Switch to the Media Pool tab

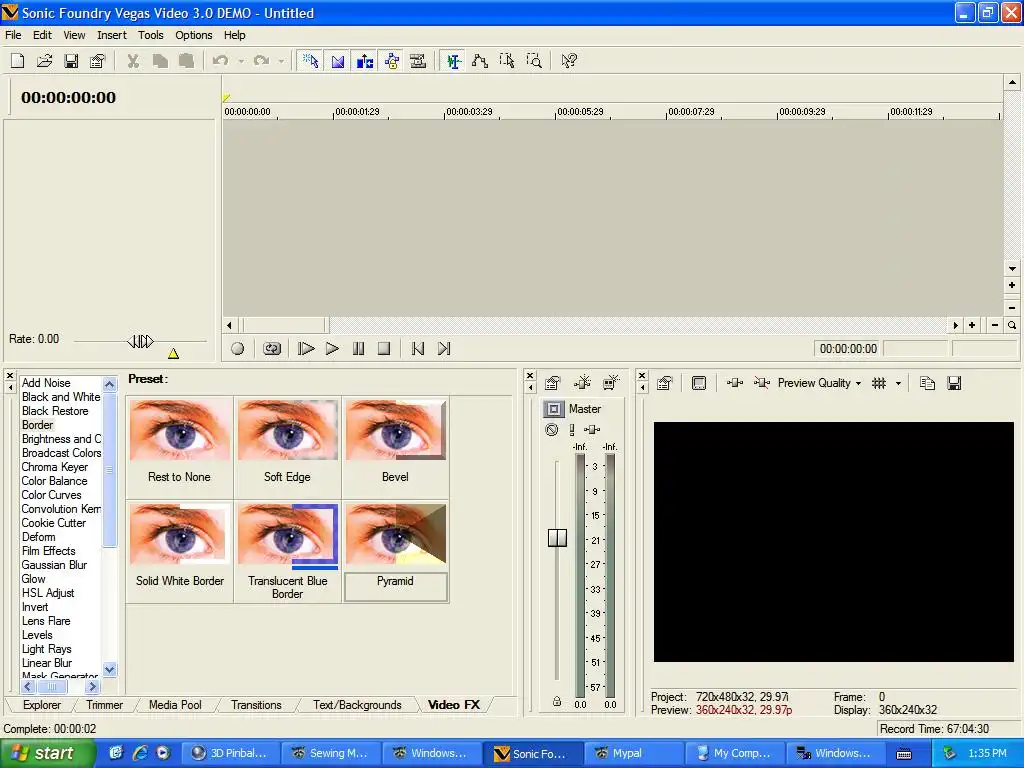tap(175, 705)
